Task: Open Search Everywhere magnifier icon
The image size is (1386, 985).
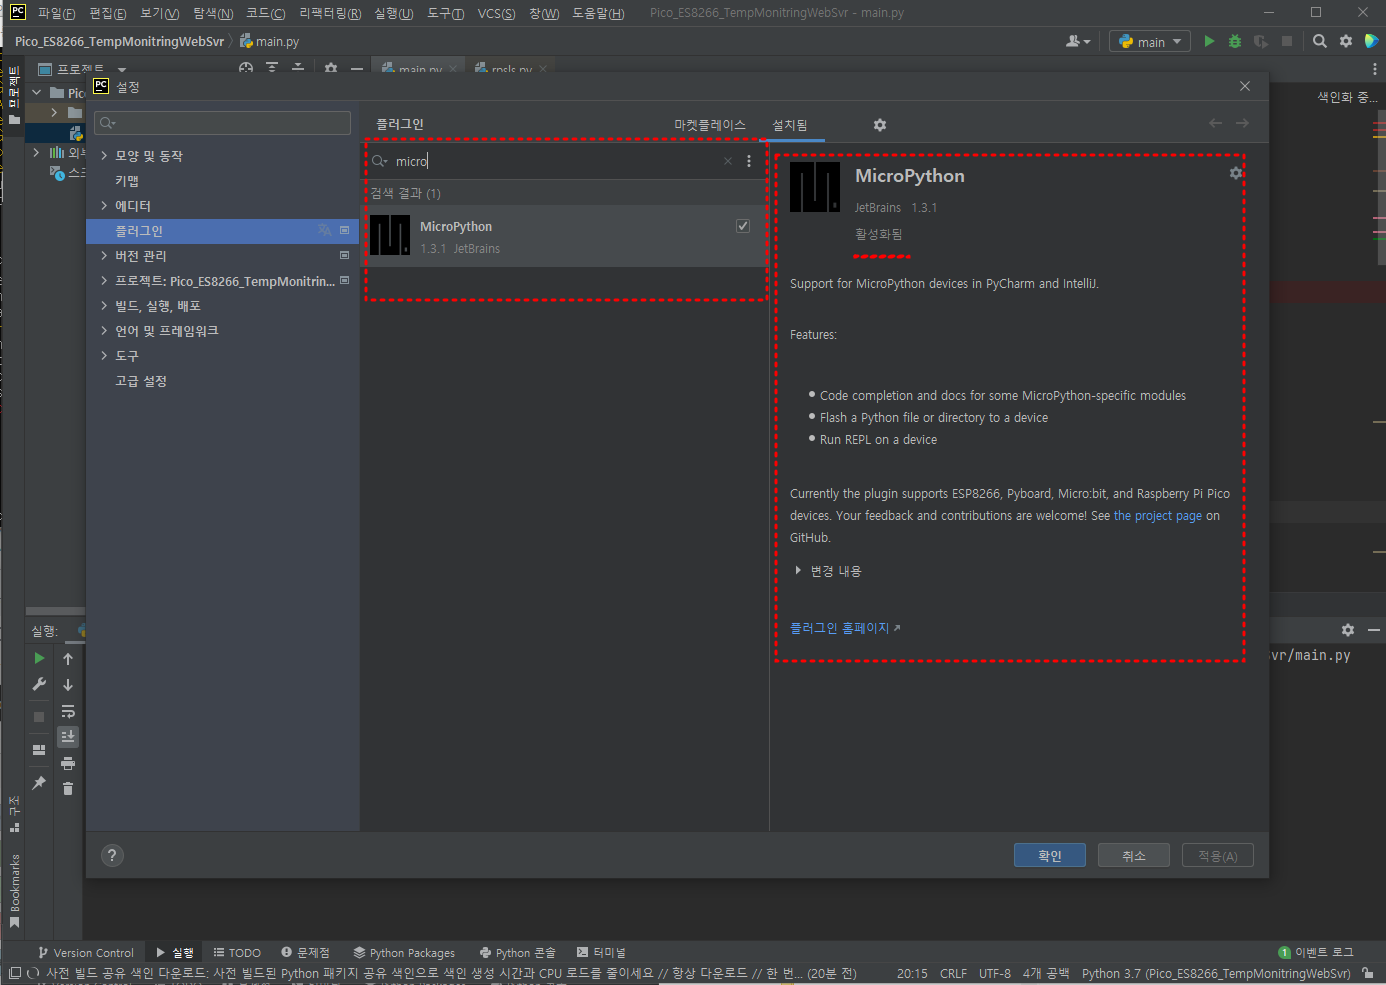Action: 1320,41
